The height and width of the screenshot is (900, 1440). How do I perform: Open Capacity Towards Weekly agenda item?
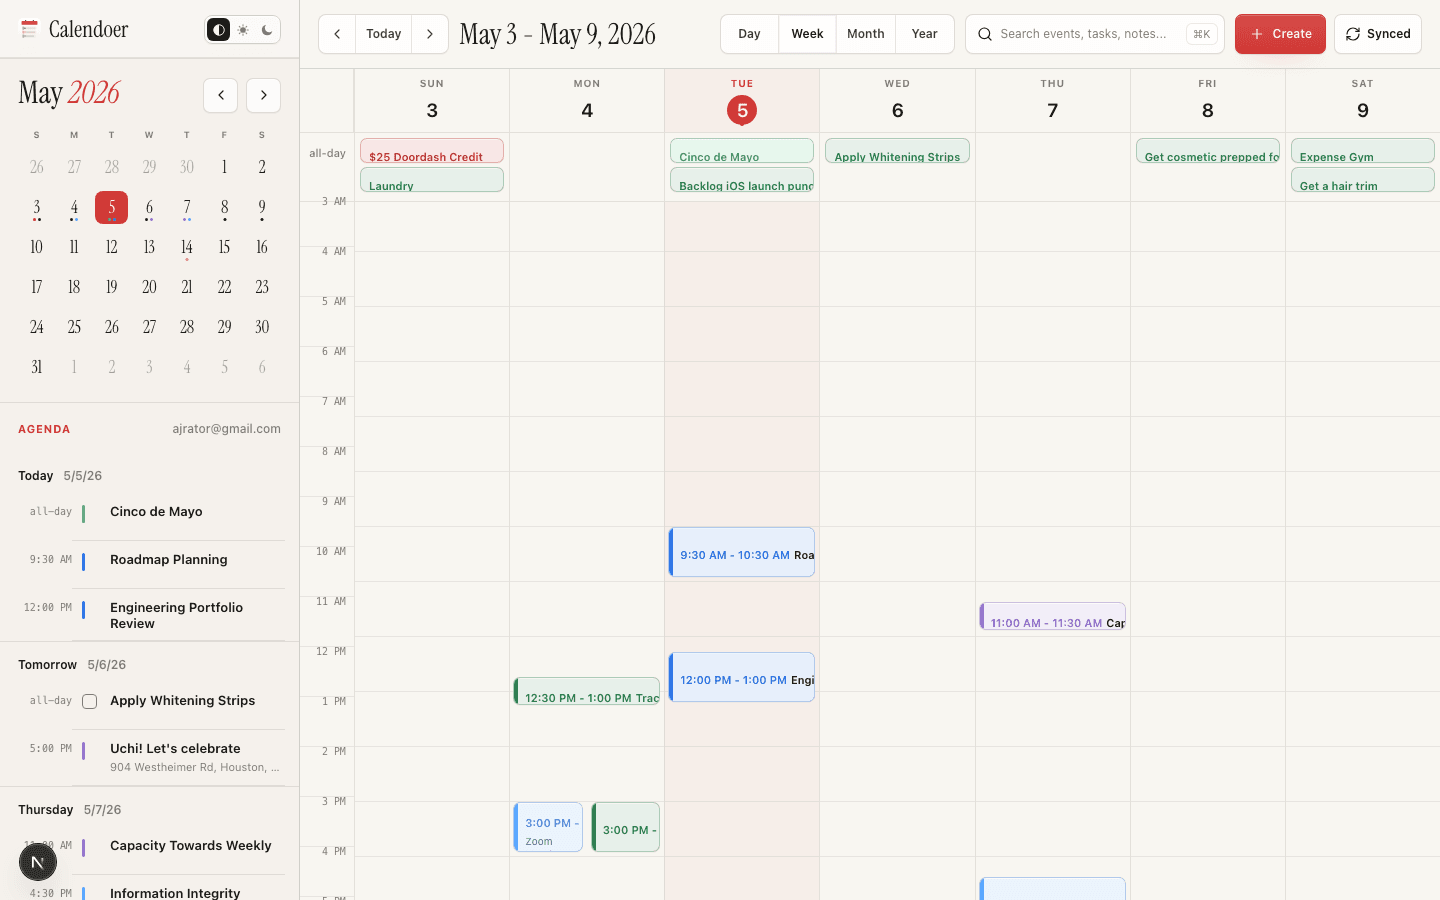190,846
